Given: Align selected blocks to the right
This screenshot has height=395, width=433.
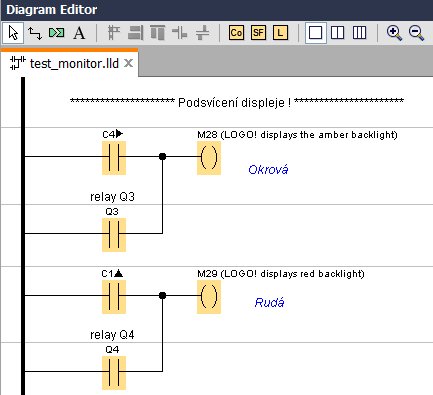Looking at the screenshot, I should point(136,33).
